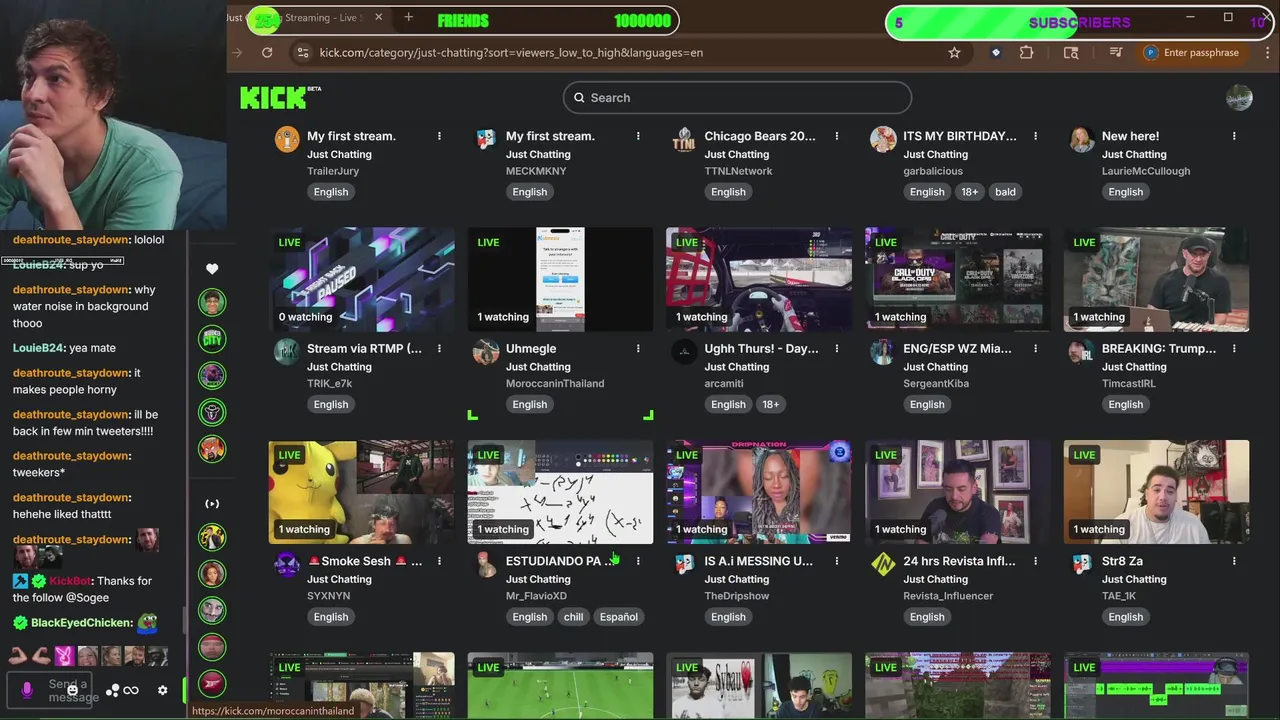This screenshot has width=1280, height=720.
Task: Open the user profile avatar in Kick header
Action: coord(1239,97)
